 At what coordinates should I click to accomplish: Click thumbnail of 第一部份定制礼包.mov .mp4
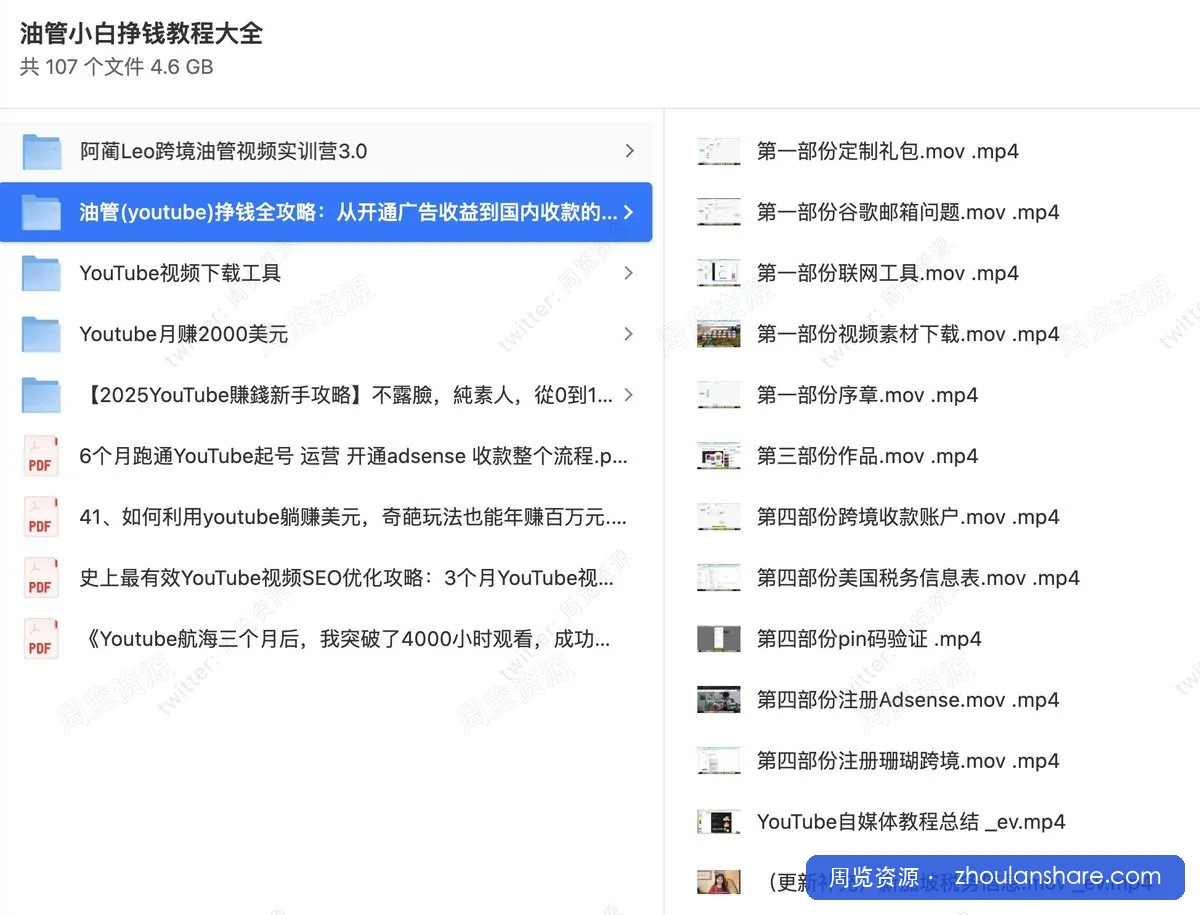718,152
